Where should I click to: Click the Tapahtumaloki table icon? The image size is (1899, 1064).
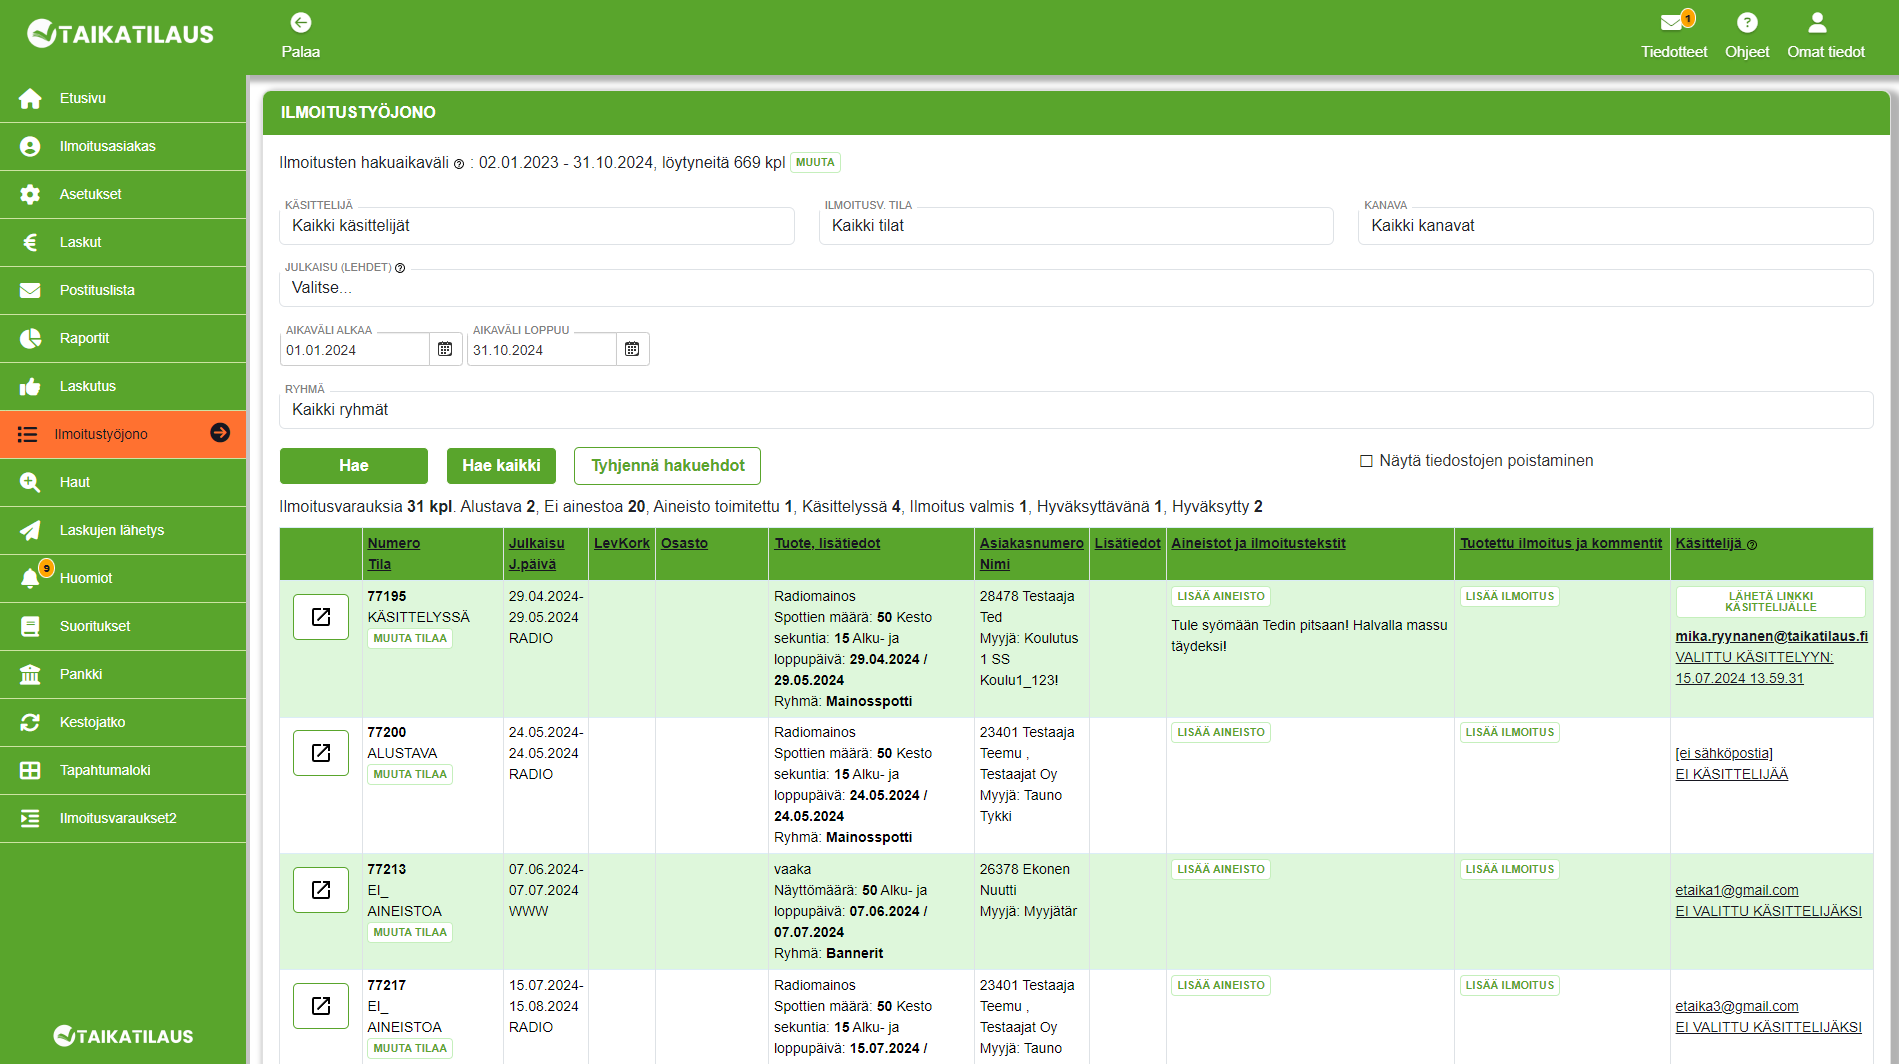coord(30,770)
